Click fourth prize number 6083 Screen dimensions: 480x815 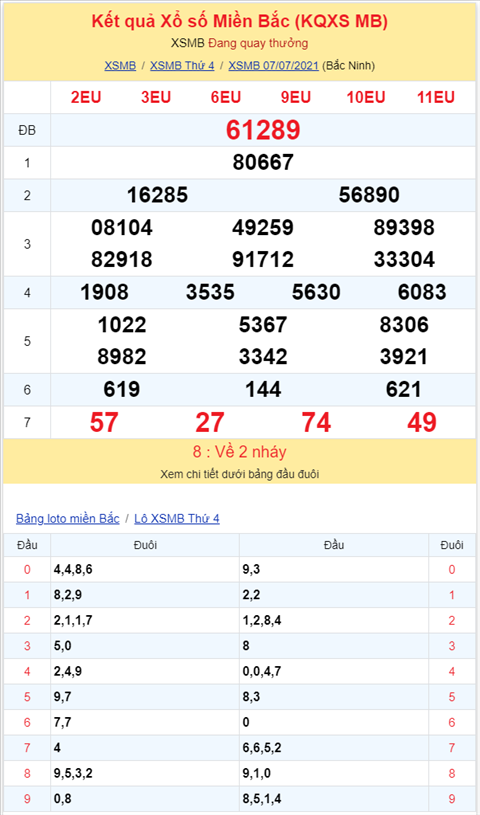point(422,292)
